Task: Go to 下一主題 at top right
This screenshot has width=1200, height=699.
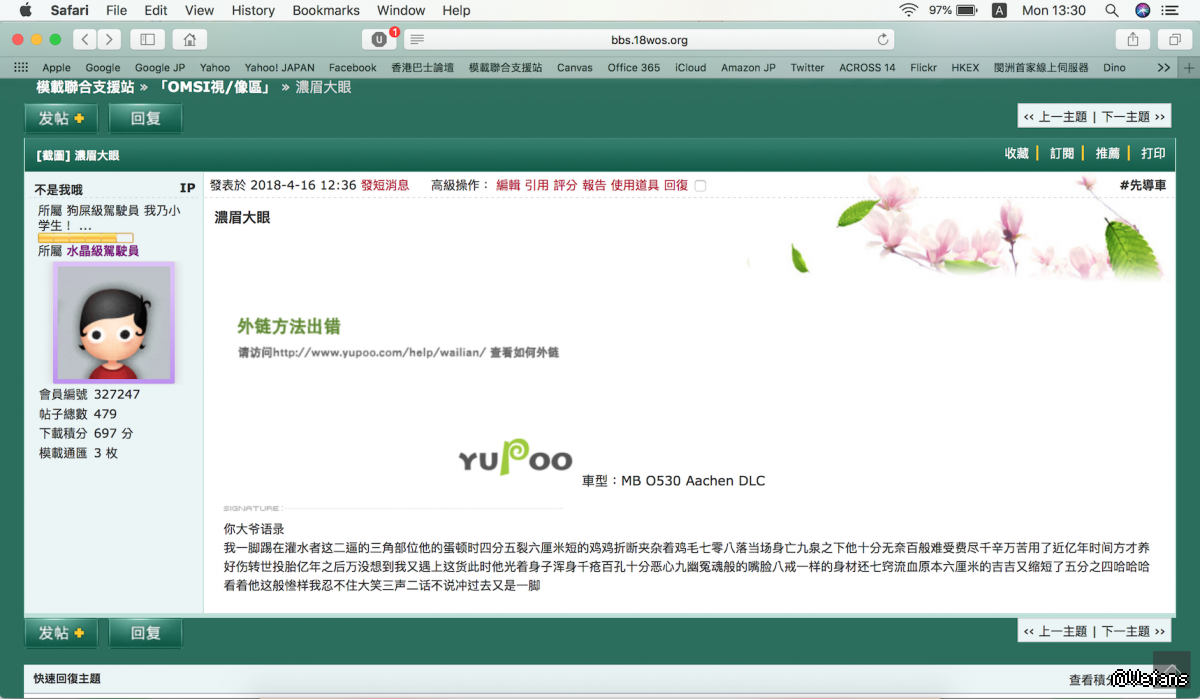Action: click(1133, 117)
